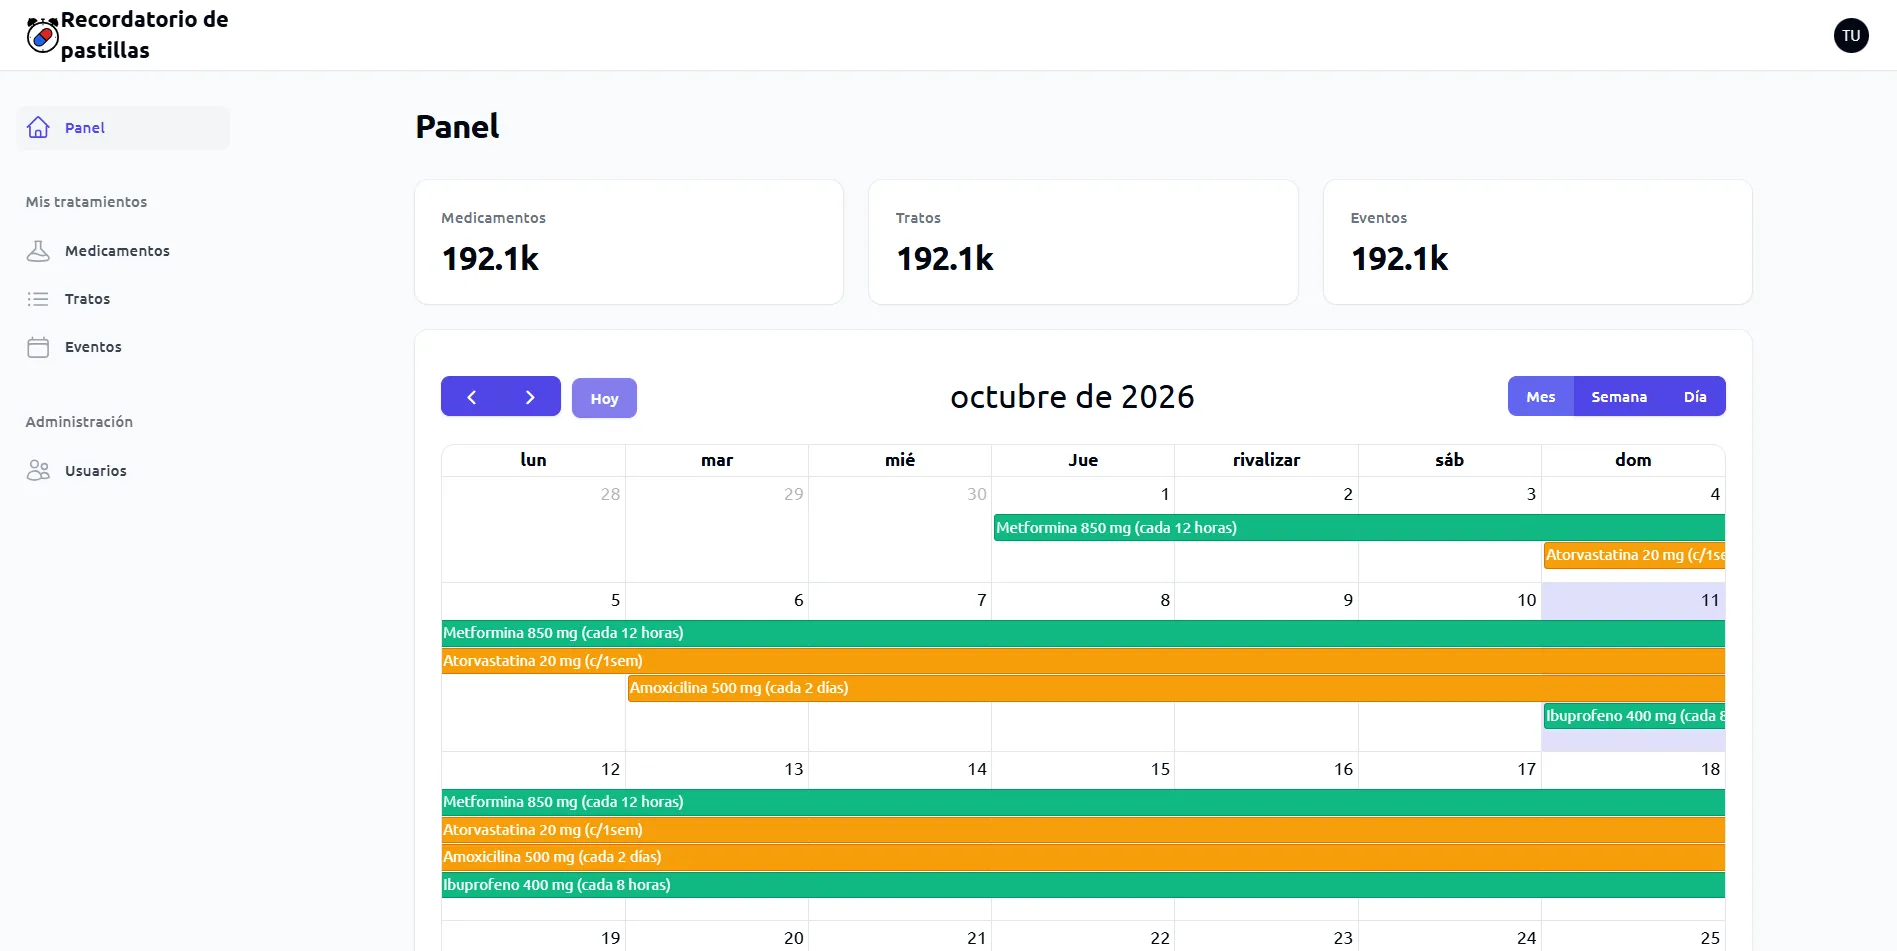1897x951 pixels.
Task: Click the Panel home icon
Action: point(38,128)
